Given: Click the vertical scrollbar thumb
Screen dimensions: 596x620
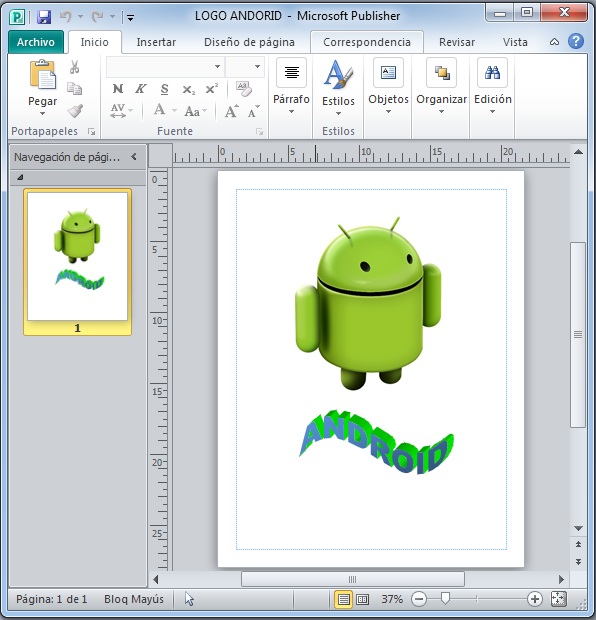Looking at the screenshot, I should (x=578, y=335).
